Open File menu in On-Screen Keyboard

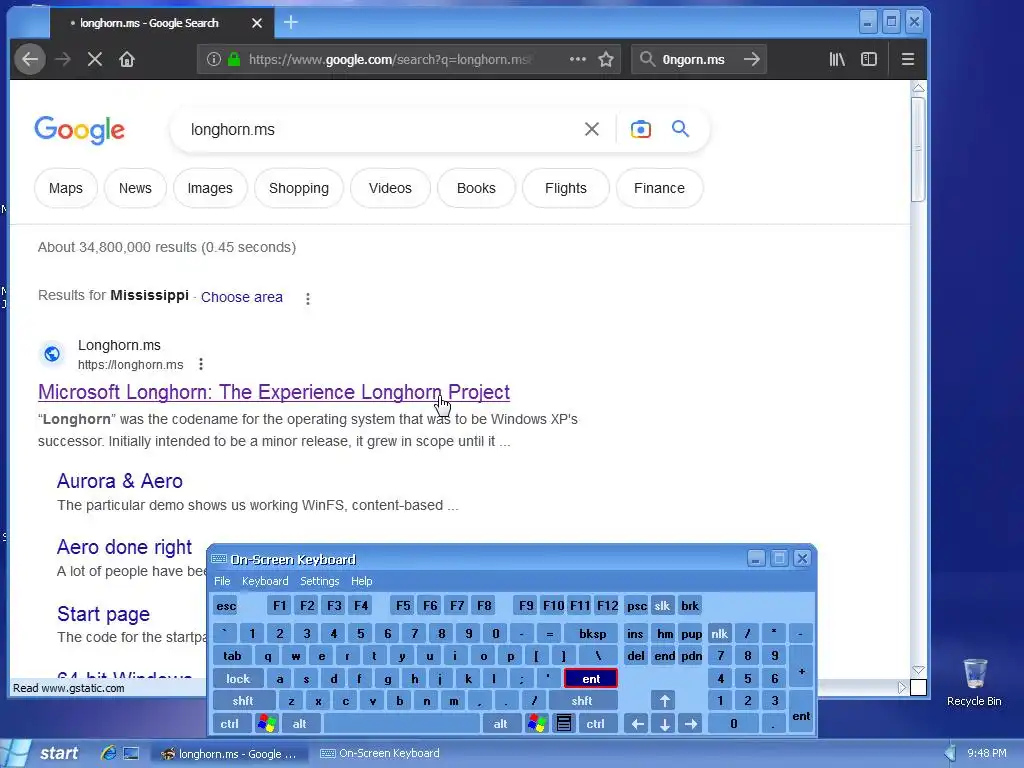pos(222,581)
